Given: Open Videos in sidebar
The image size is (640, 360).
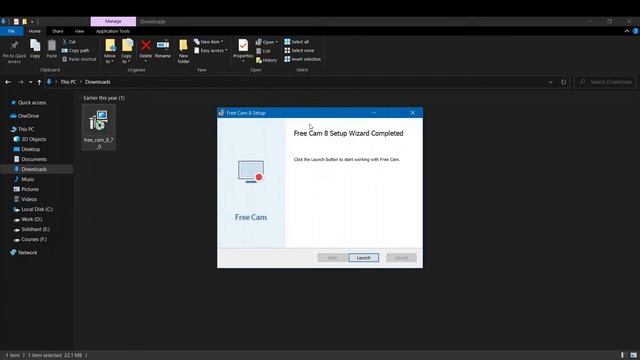Looking at the screenshot, I should tap(25, 199).
